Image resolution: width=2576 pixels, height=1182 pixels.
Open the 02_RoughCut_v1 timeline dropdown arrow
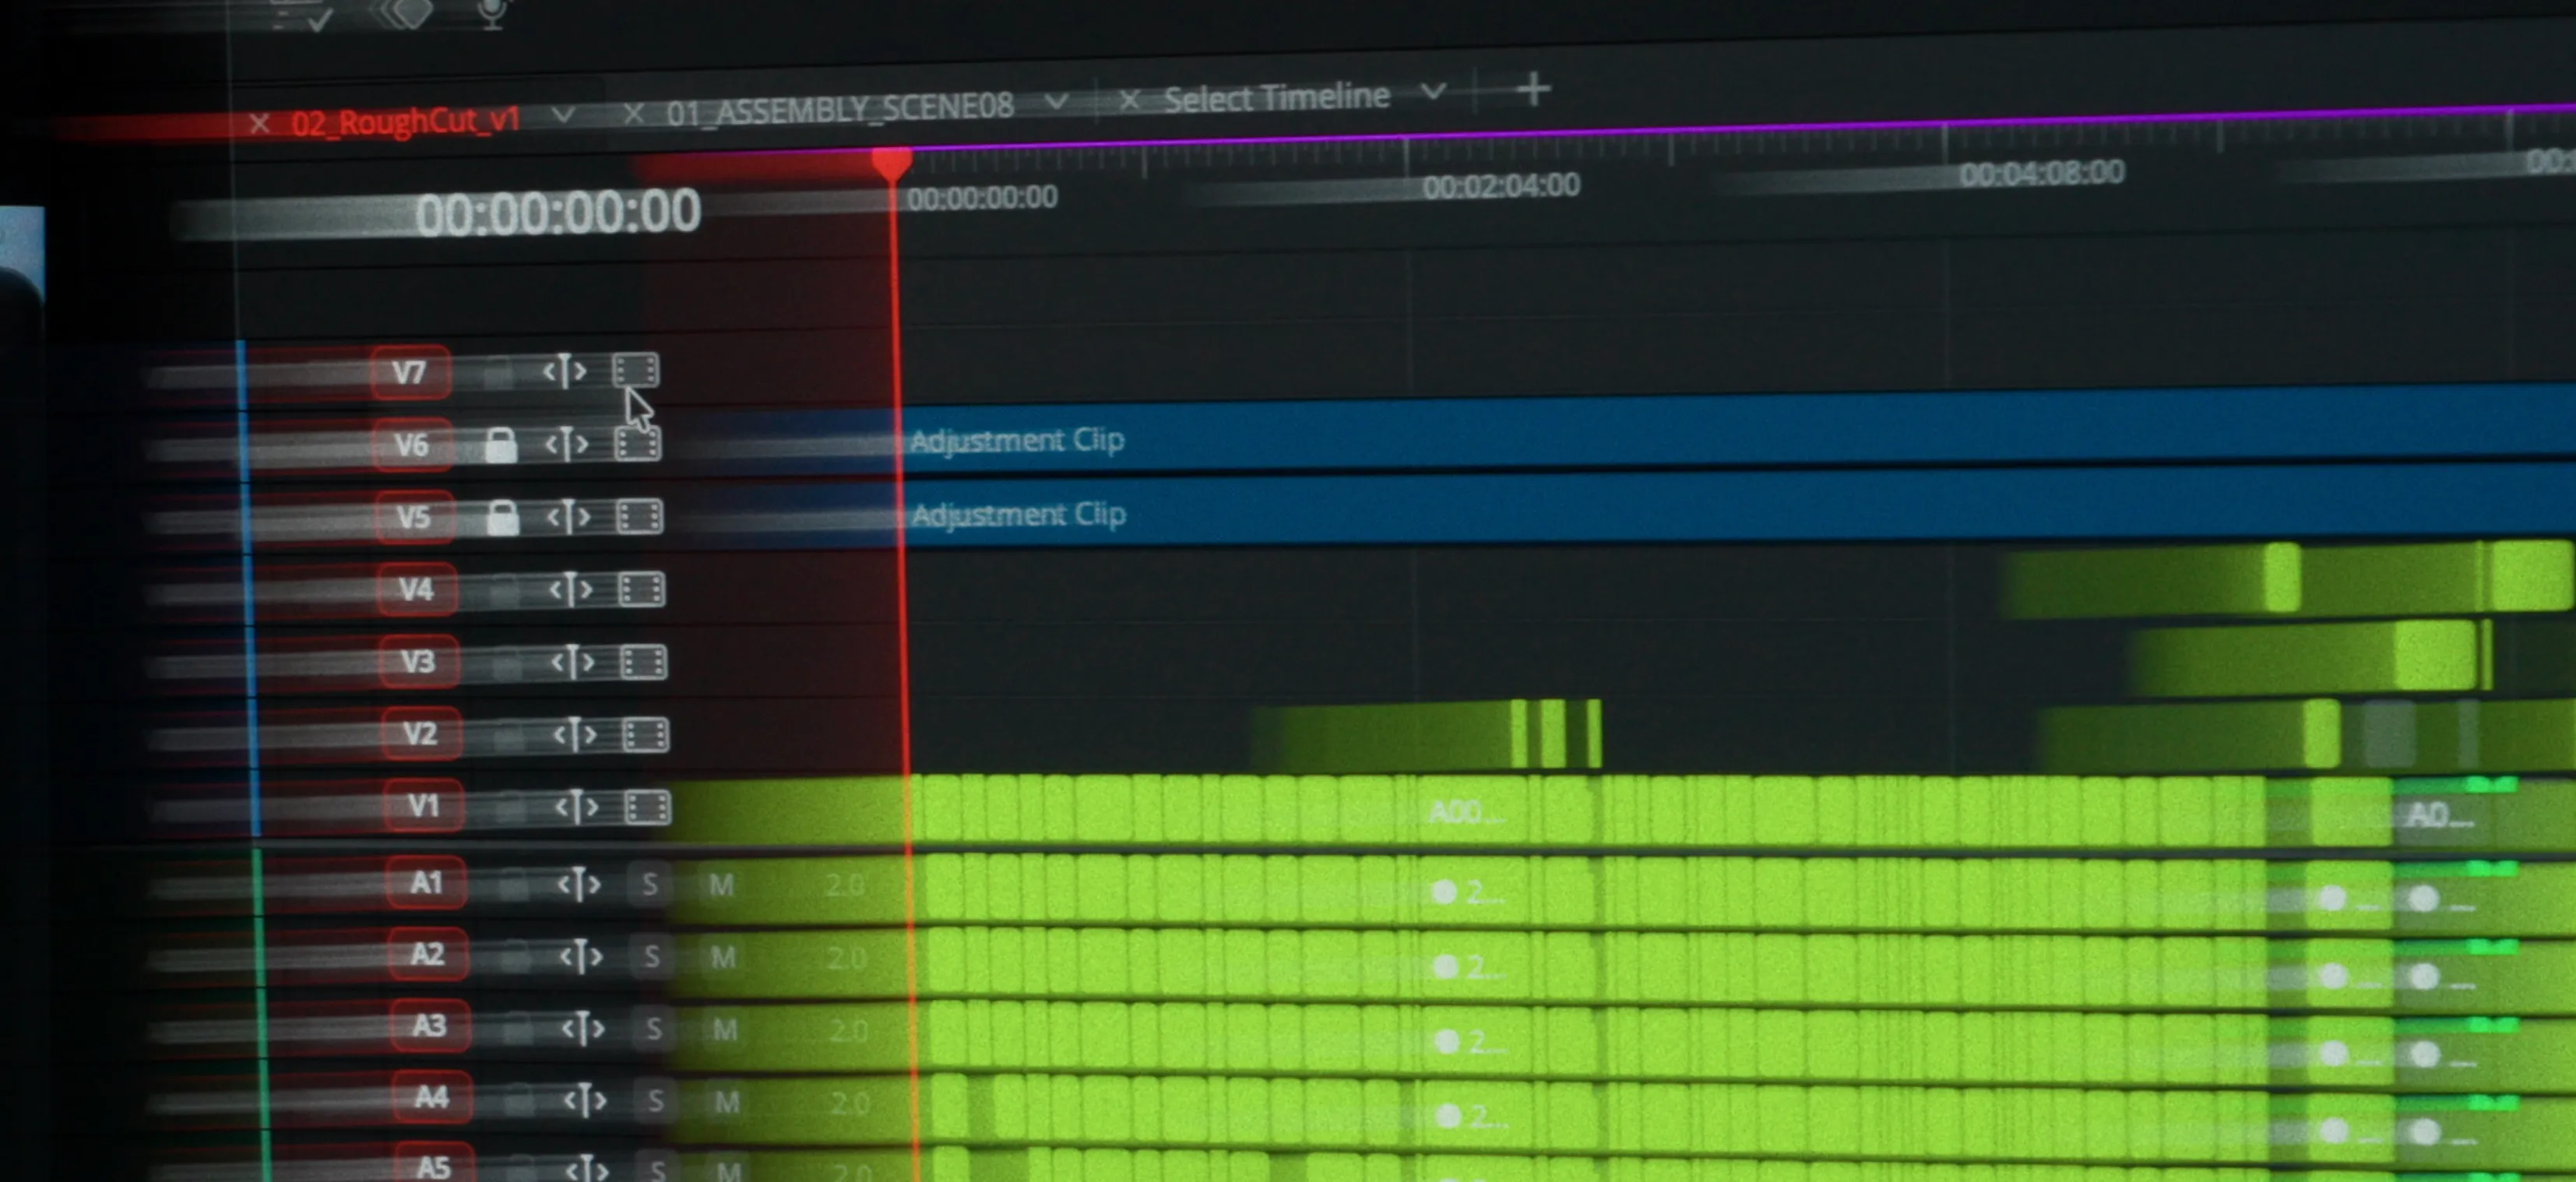pyautogui.click(x=563, y=116)
